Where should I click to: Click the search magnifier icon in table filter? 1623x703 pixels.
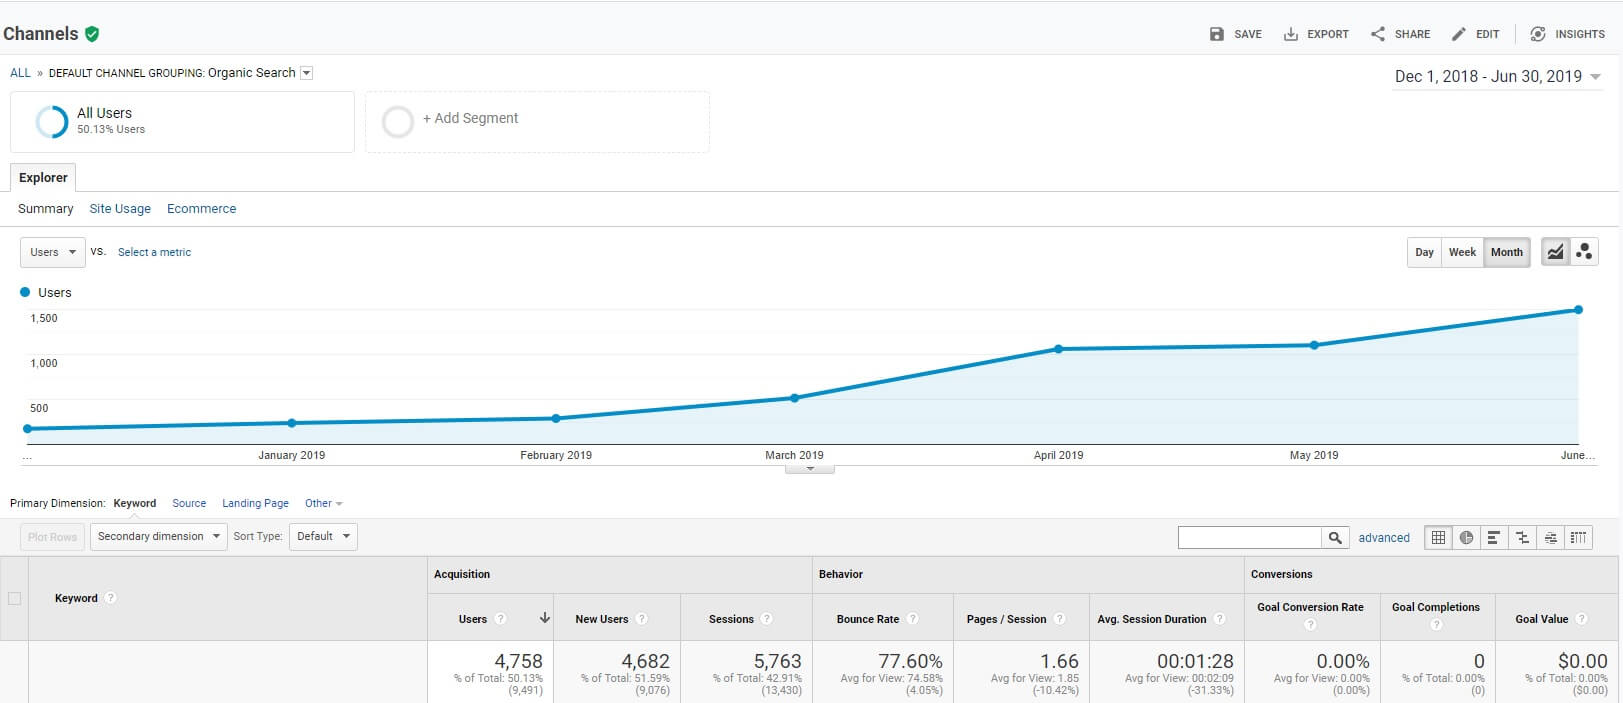coord(1335,538)
